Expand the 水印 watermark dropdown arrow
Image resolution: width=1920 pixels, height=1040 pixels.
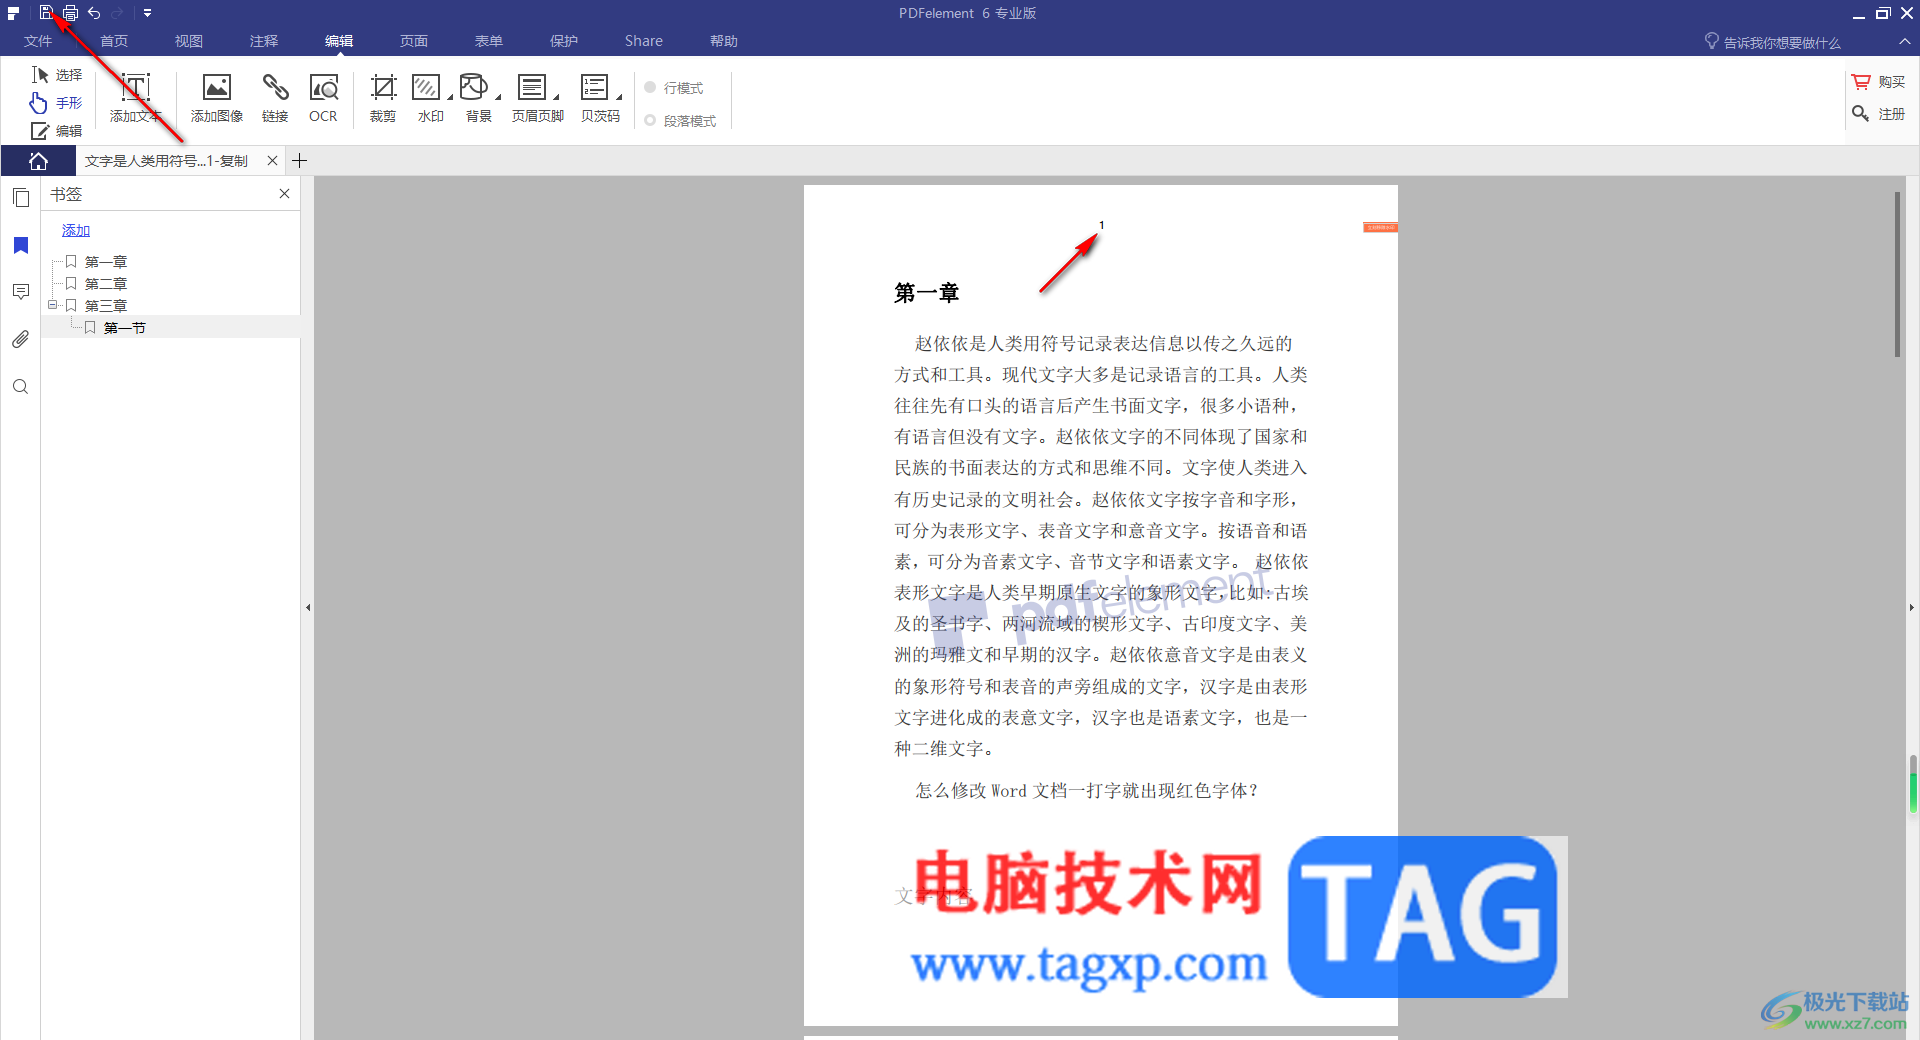[450, 97]
